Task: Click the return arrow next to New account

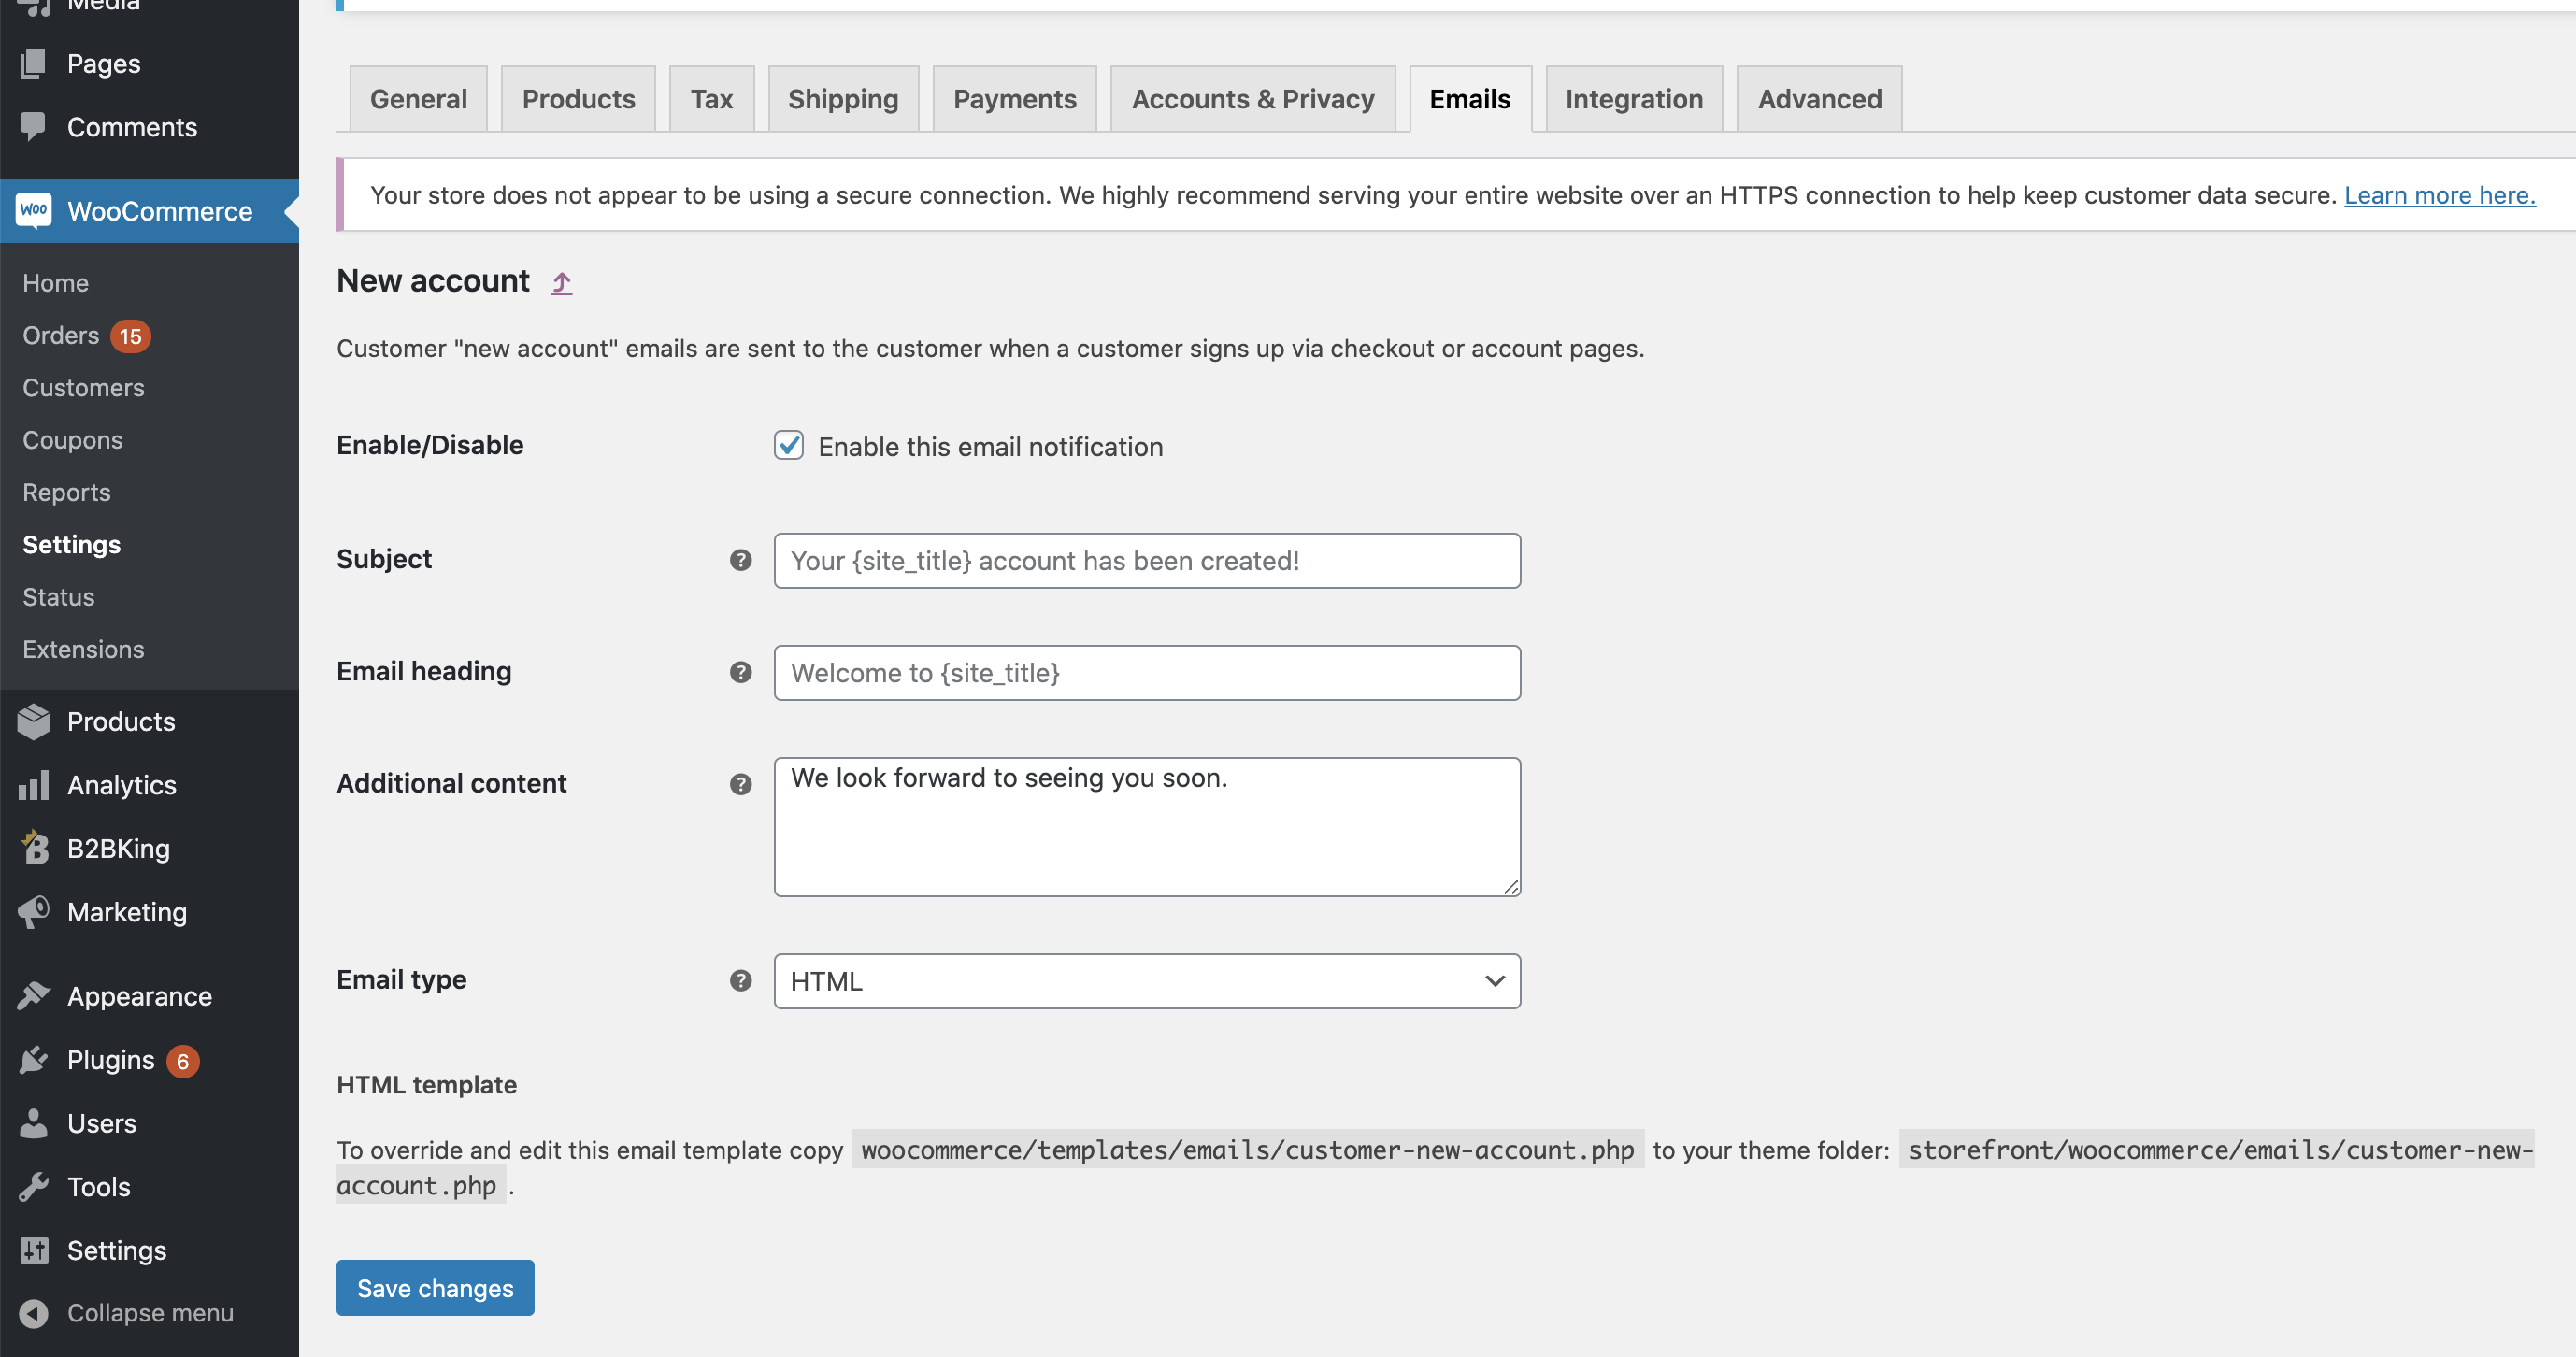Action: click(x=562, y=283)
